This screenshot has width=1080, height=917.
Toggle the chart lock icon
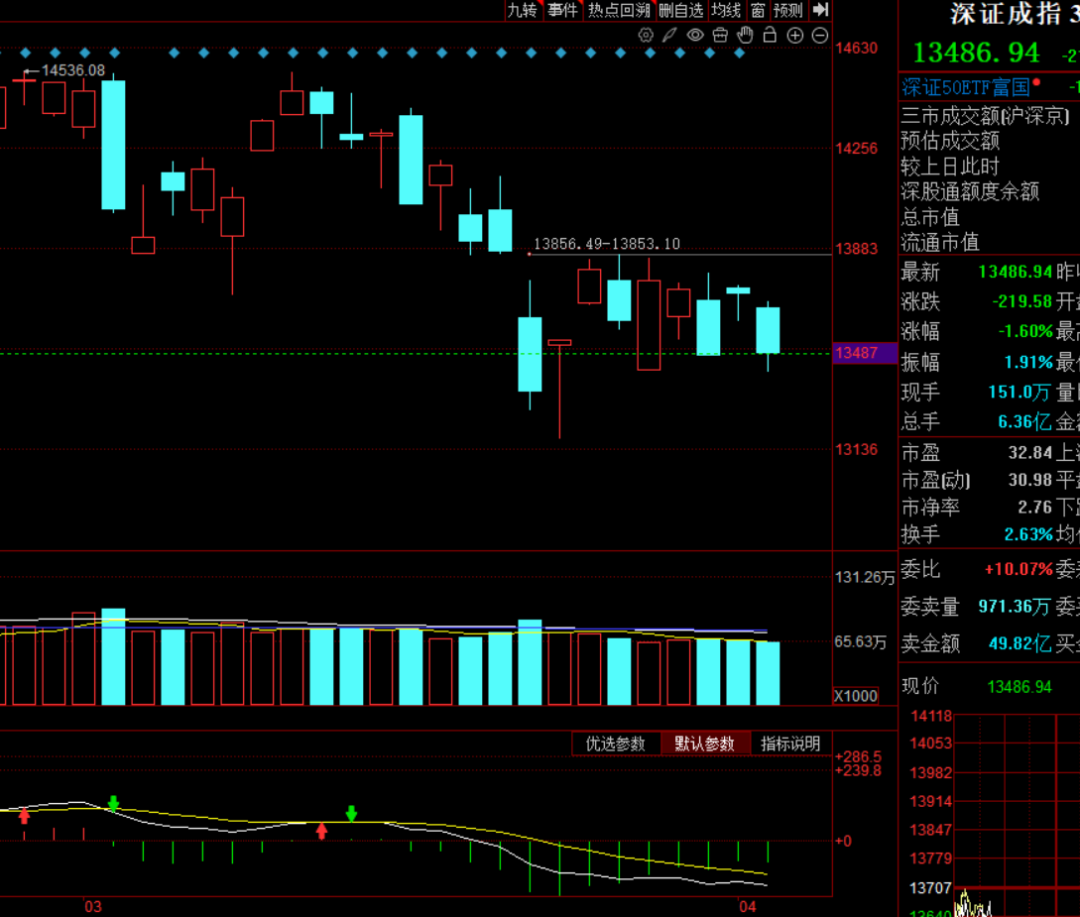coord(770,35)
